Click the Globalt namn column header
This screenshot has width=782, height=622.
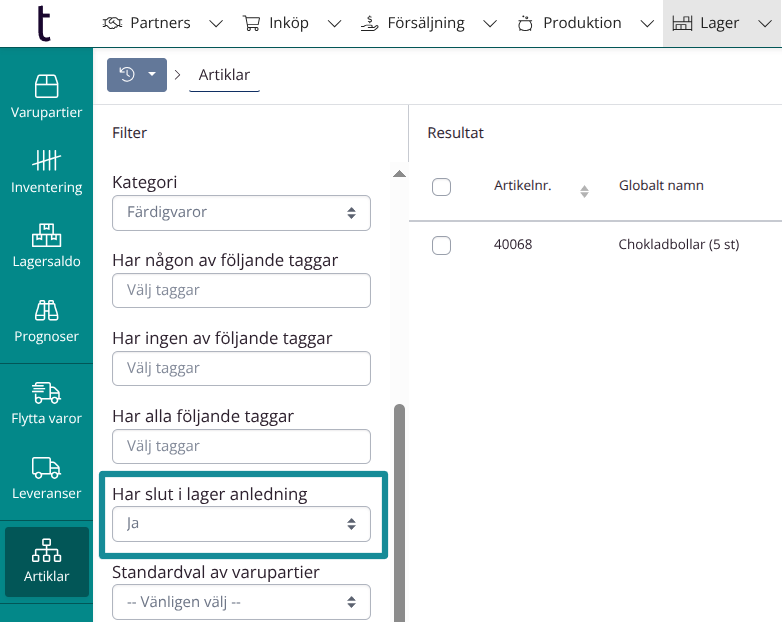[x=661, y=185]
